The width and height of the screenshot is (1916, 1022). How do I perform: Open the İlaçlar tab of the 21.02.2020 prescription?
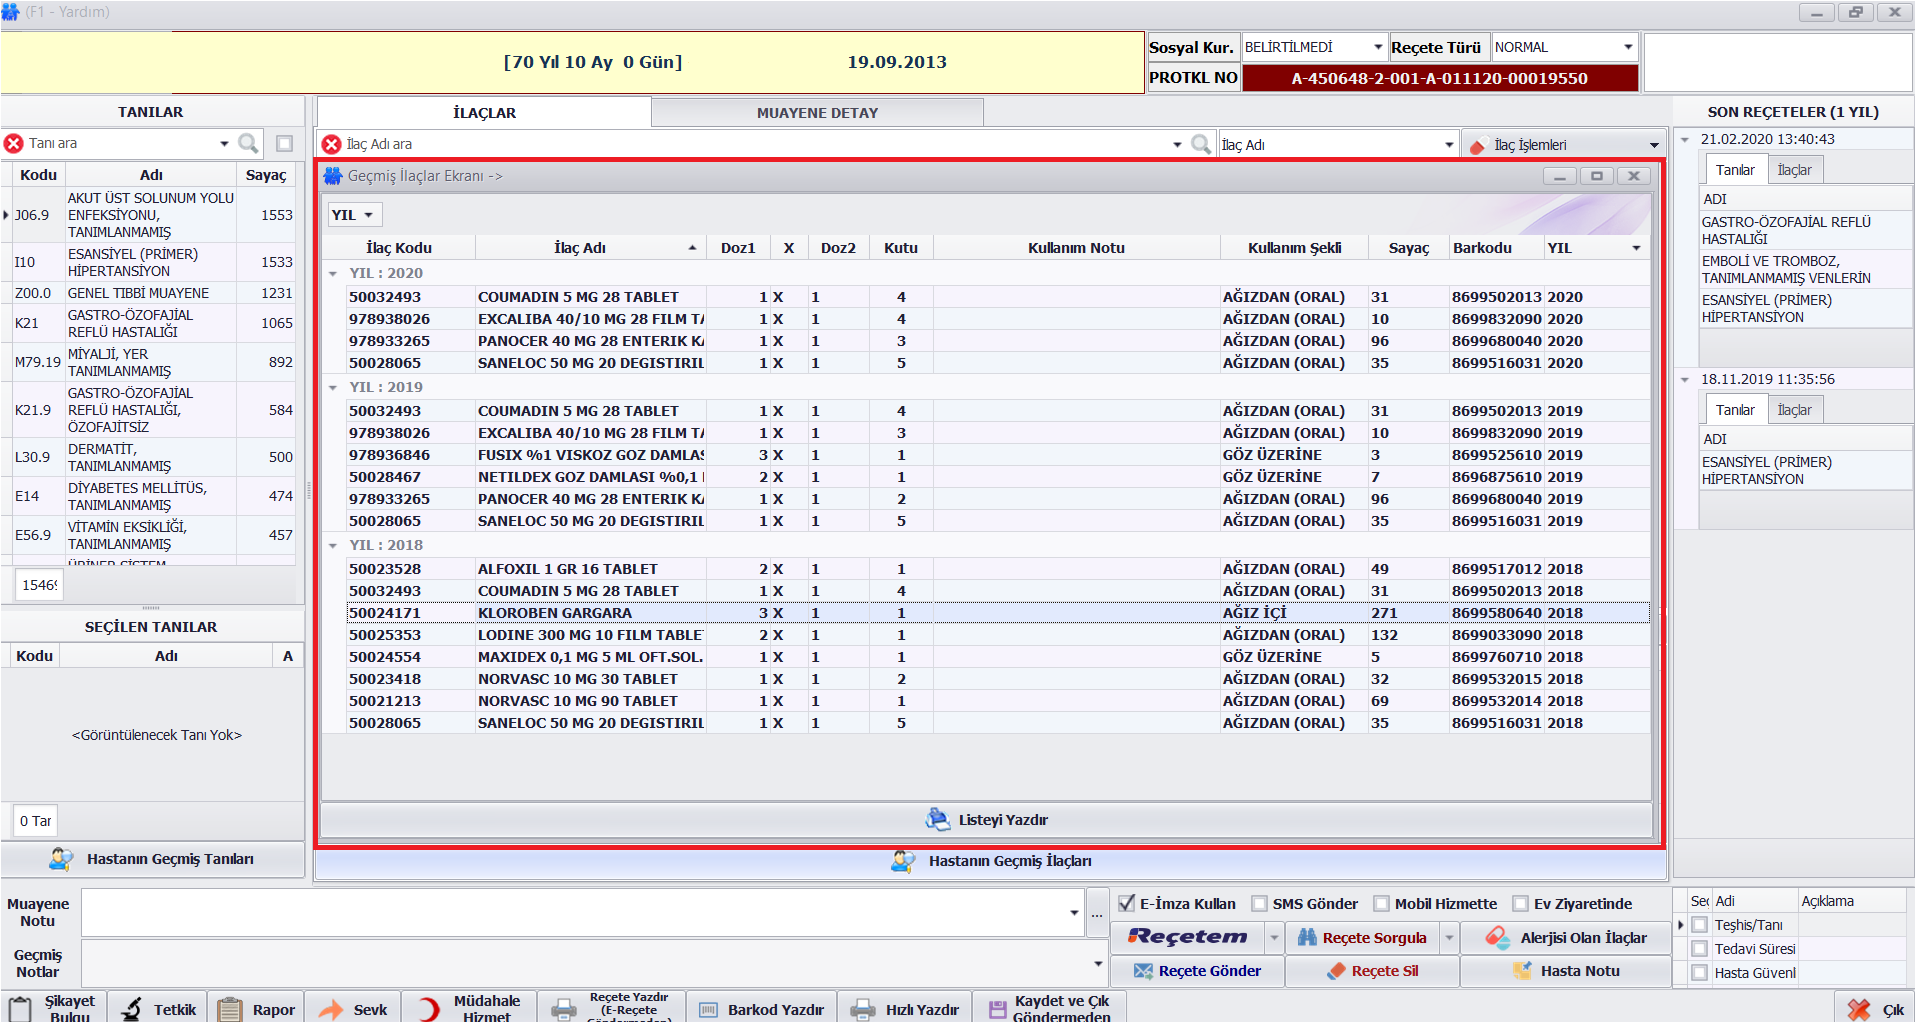tap(1794, 170)
